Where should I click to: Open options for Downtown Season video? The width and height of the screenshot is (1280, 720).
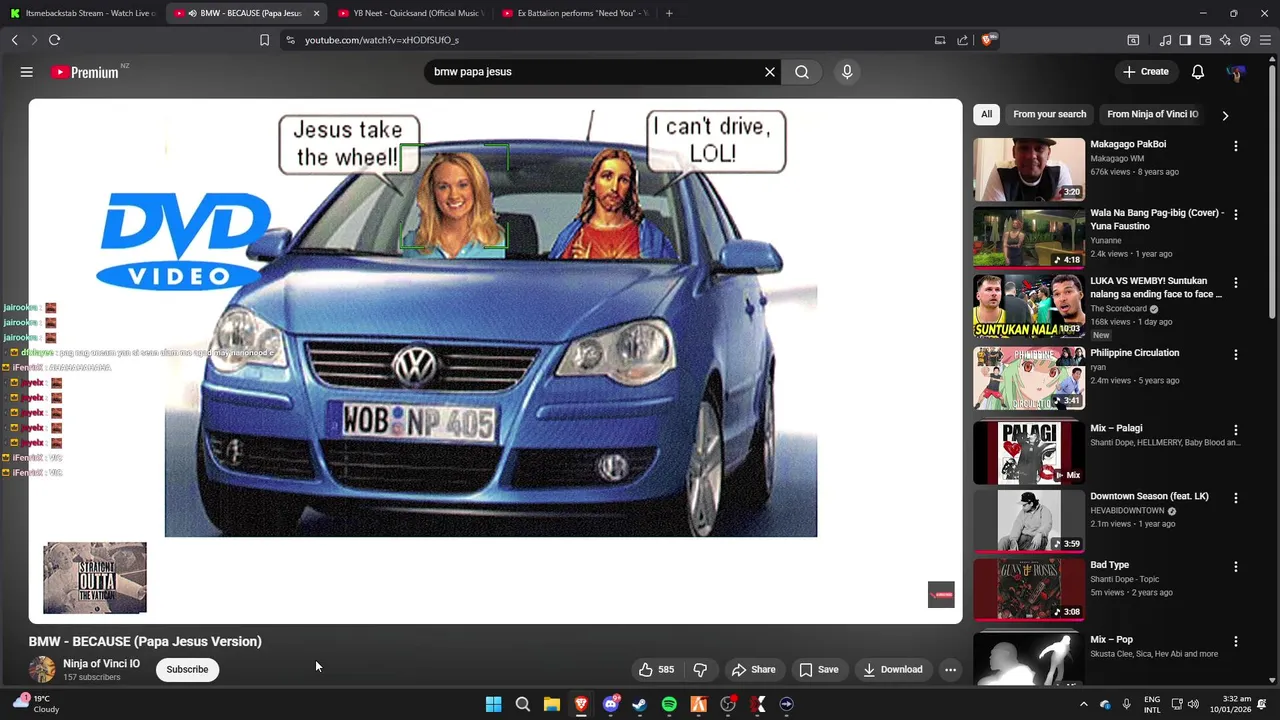[x=1236, y=498]
